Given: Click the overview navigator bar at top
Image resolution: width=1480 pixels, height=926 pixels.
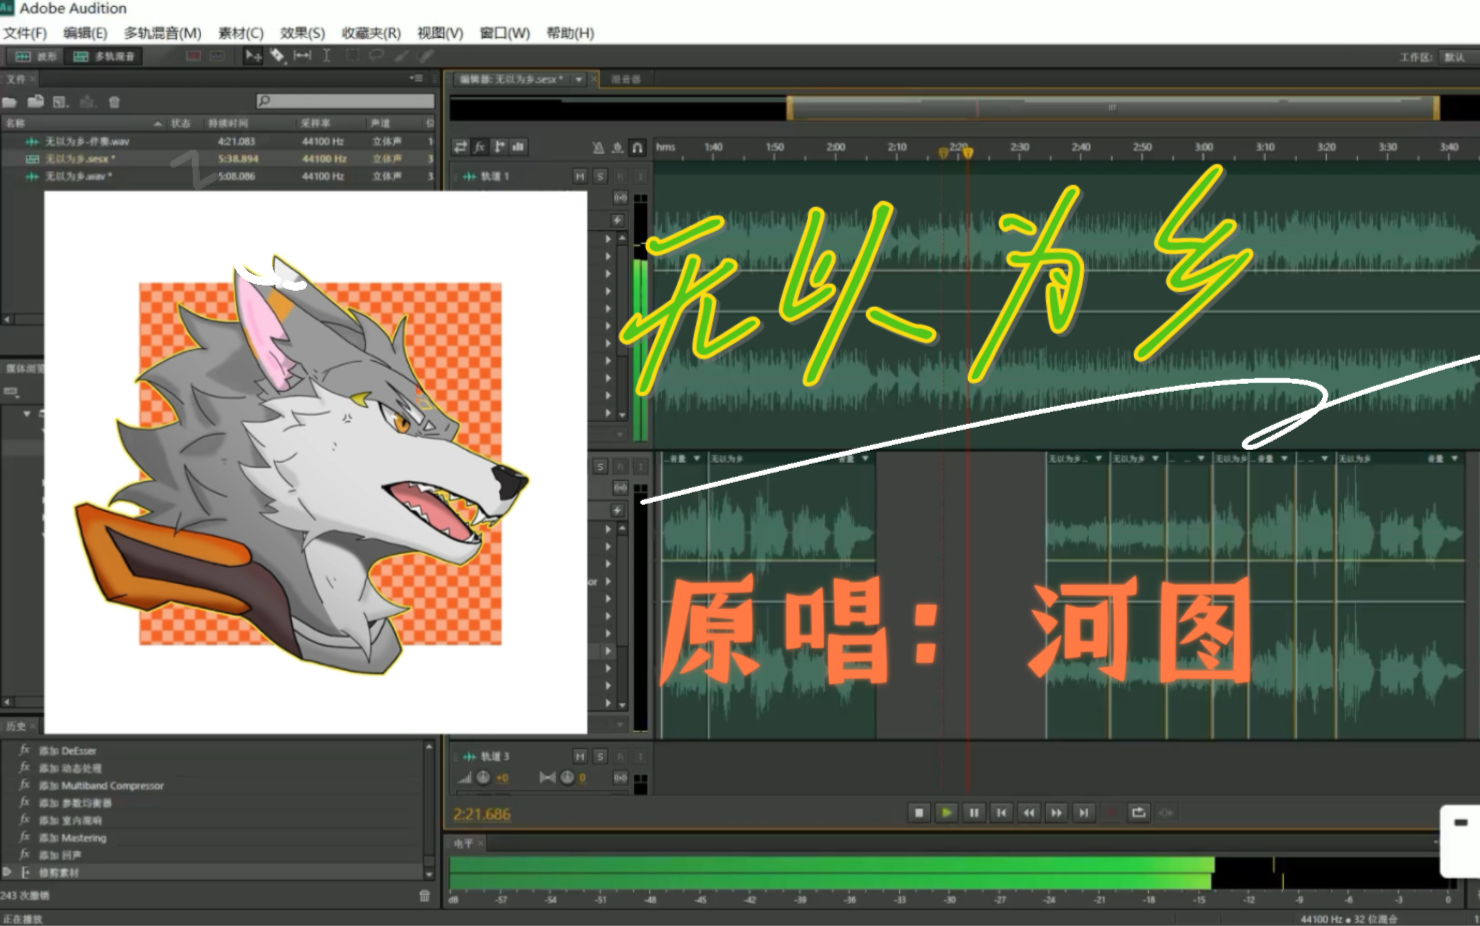Looking at the screenshot, I should coord(1112,107).
